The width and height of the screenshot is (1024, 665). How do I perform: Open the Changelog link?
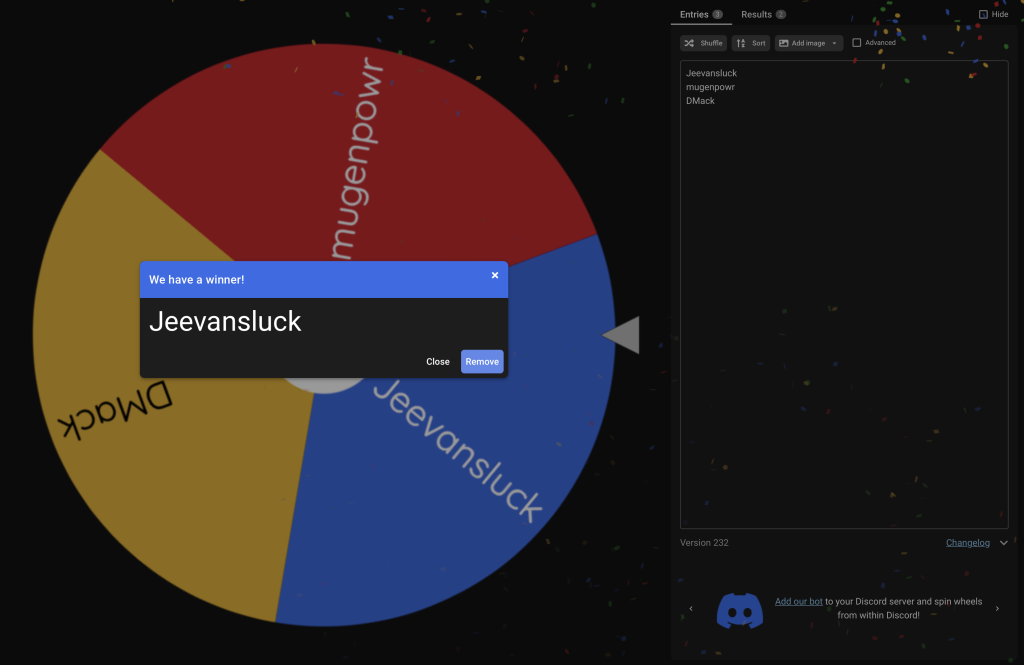(968, 543)
